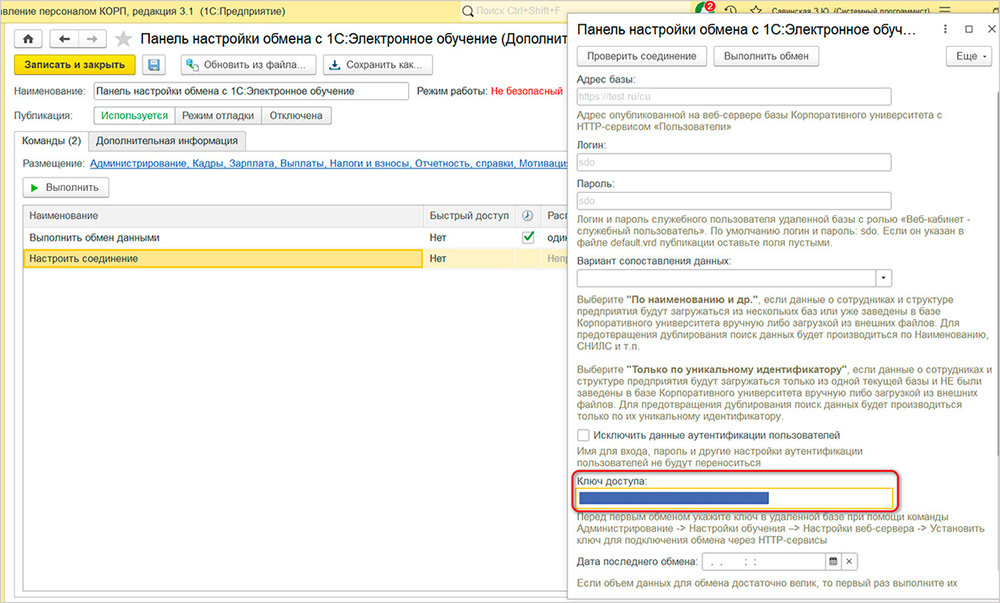
Task: Switch to 'Дополнительная информация' tab
Action: (x=167, y=141)
